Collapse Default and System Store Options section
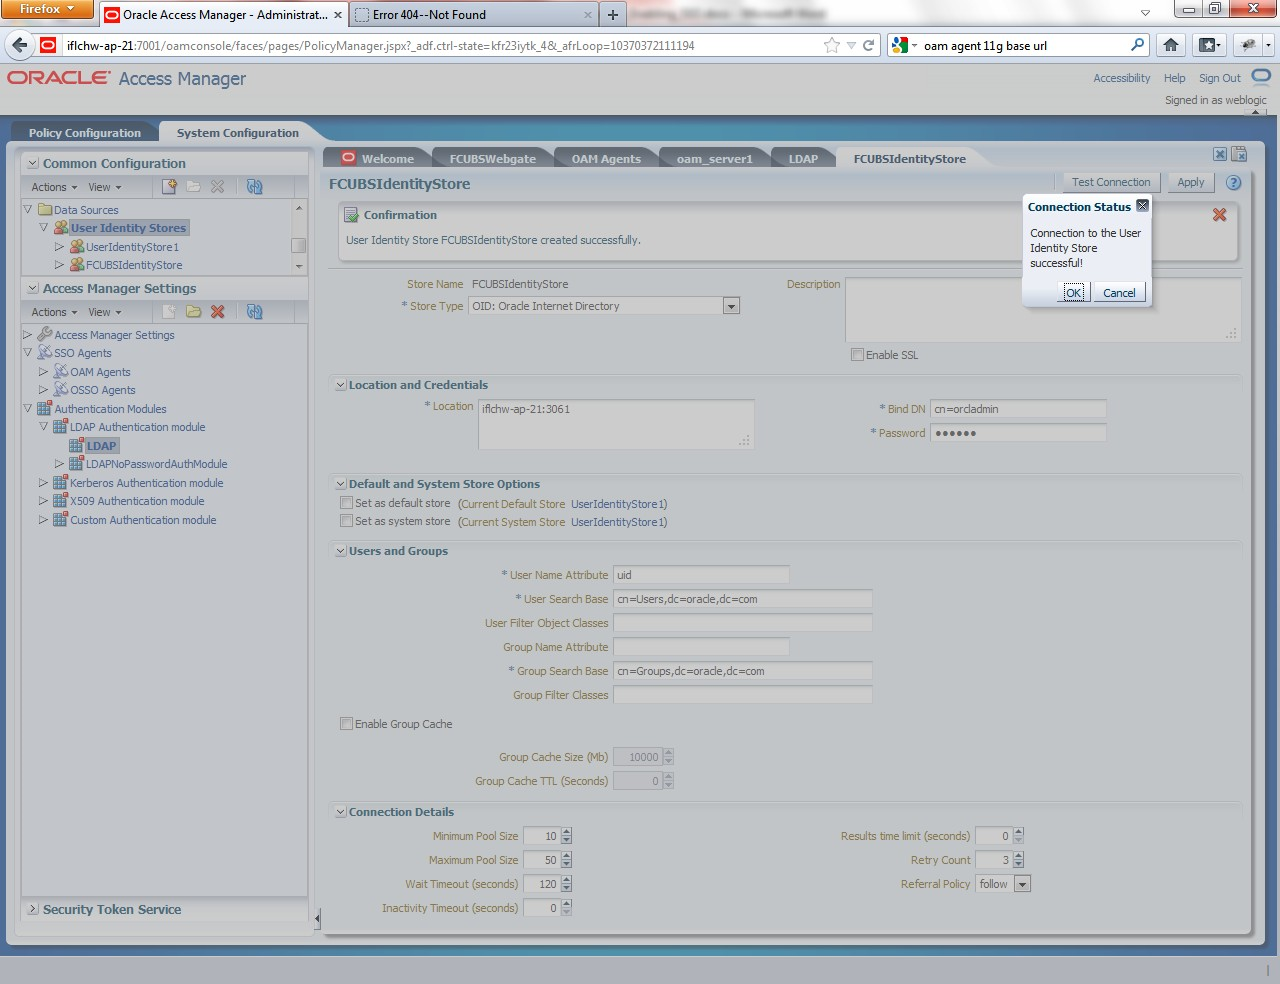Screen dimensions: 1280x984 [x=340, y=484]
